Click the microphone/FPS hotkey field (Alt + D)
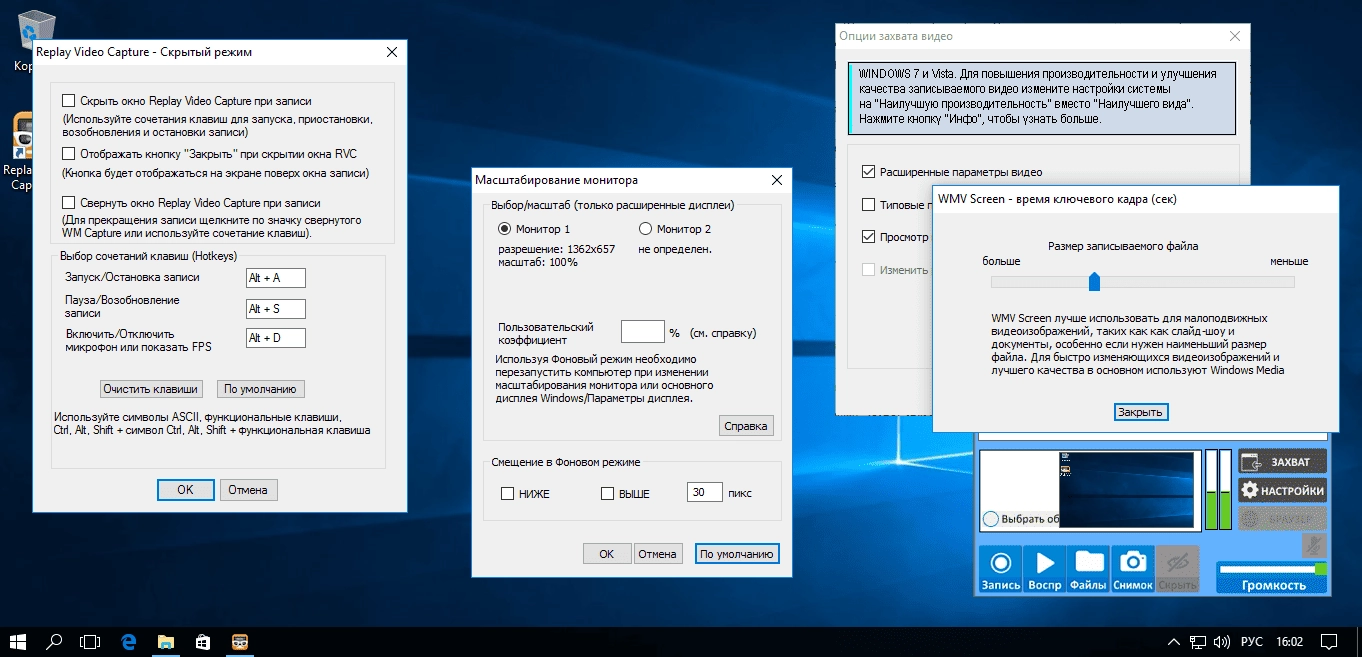This screenshot has height=657, width=1362. pyautogui.click(x=275, y=338)
